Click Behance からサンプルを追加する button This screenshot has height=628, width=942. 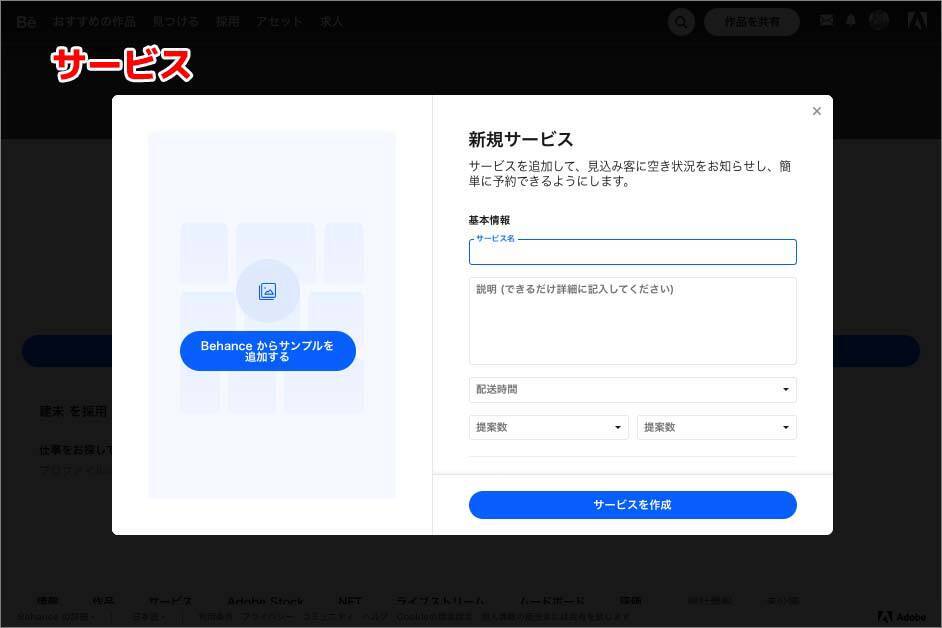[268, 351]
